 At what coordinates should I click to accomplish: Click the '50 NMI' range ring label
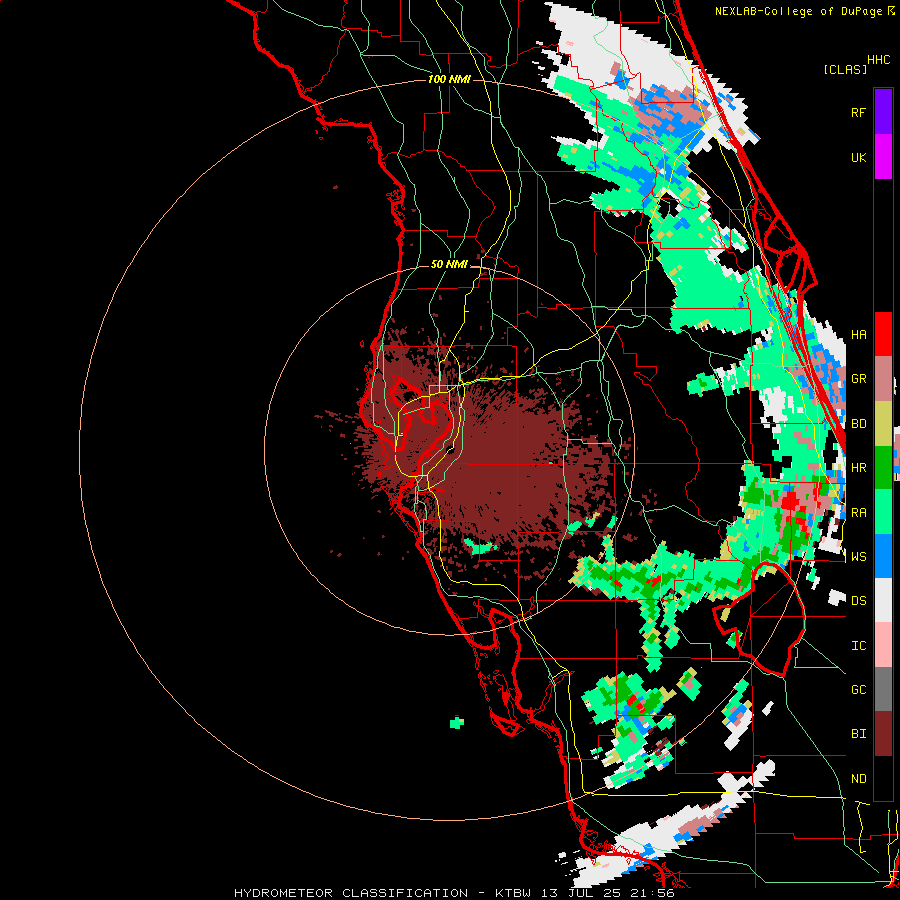449,265
